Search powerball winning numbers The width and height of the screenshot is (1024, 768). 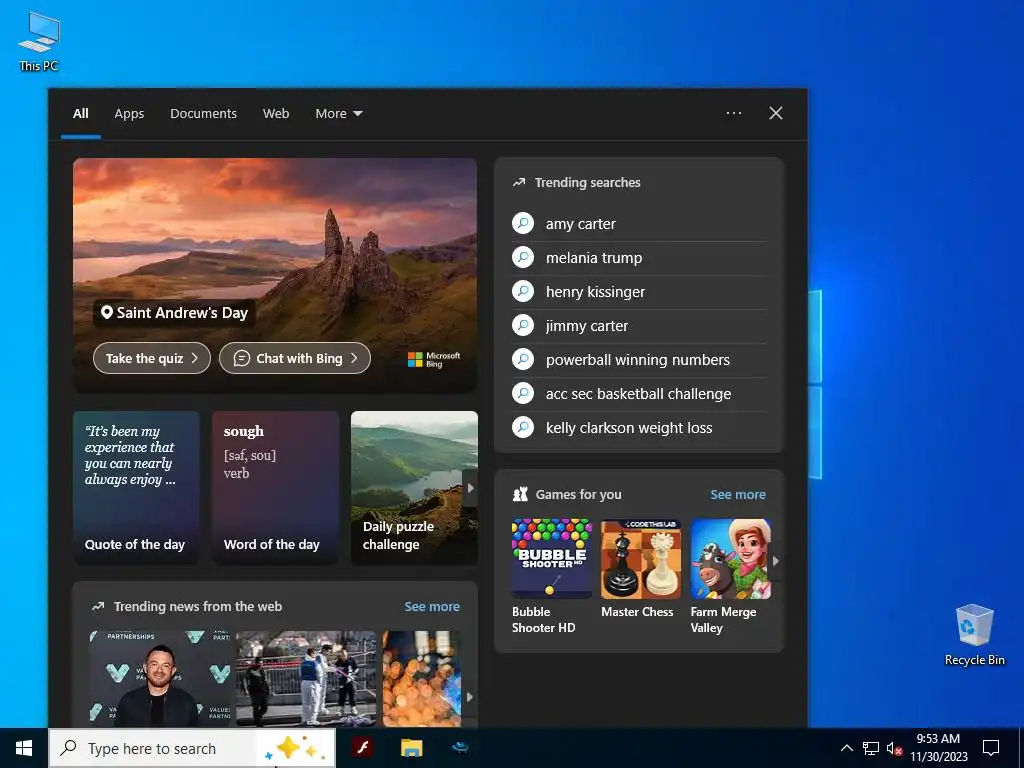tap(639, 360)
